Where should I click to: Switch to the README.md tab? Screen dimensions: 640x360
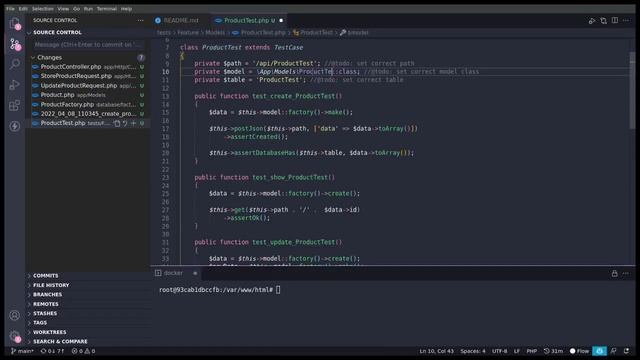[182, 20]
